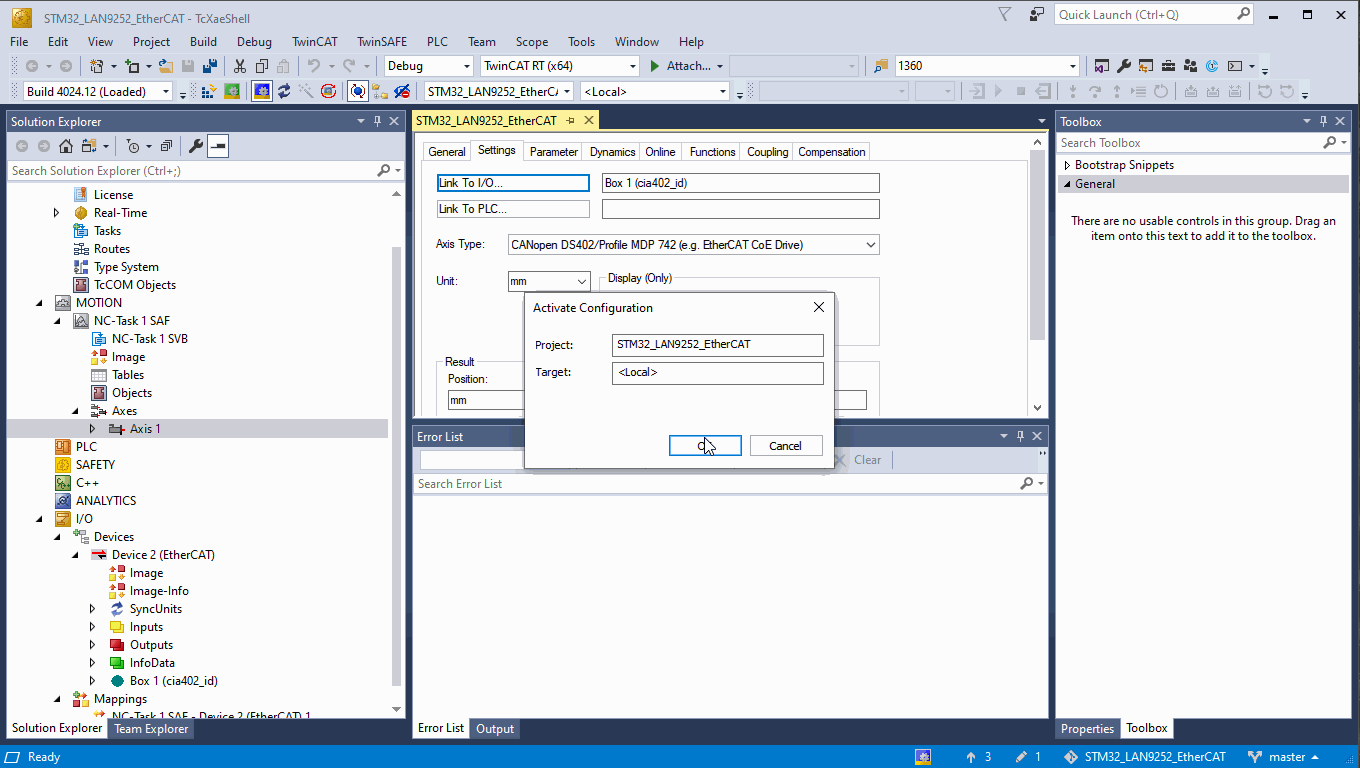1360x768 pixels.
Task: Click the Team Explorer people icon
Action: (1190, 66)
